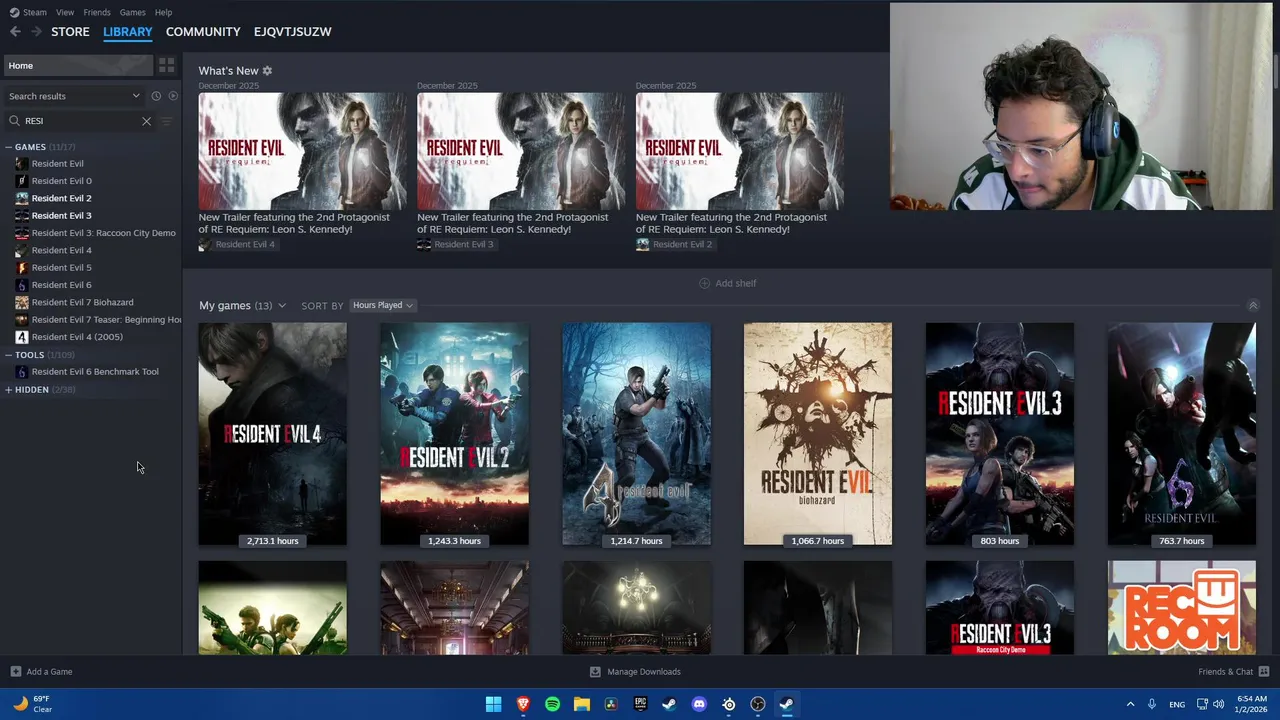Open the Help menu

163,12
